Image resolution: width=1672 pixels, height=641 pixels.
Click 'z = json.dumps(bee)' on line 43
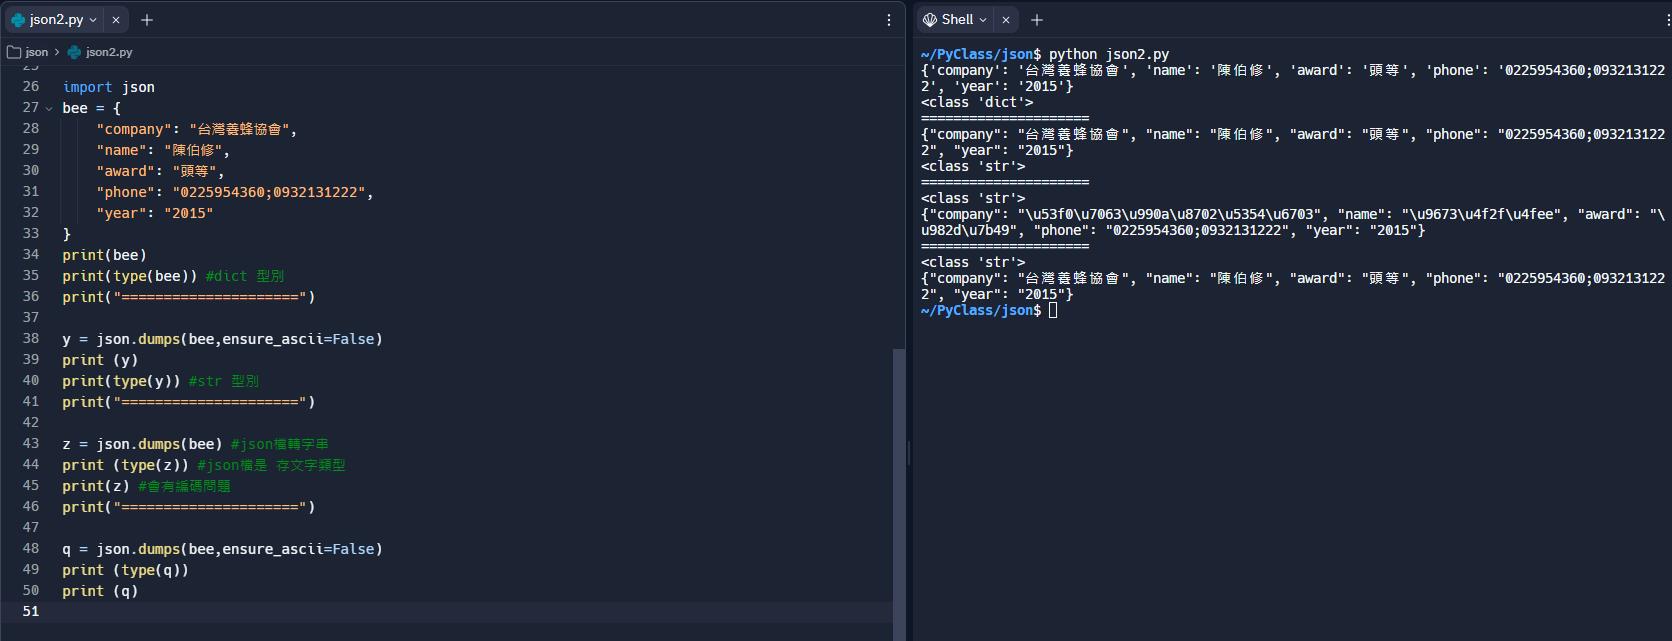pos(142,444)
